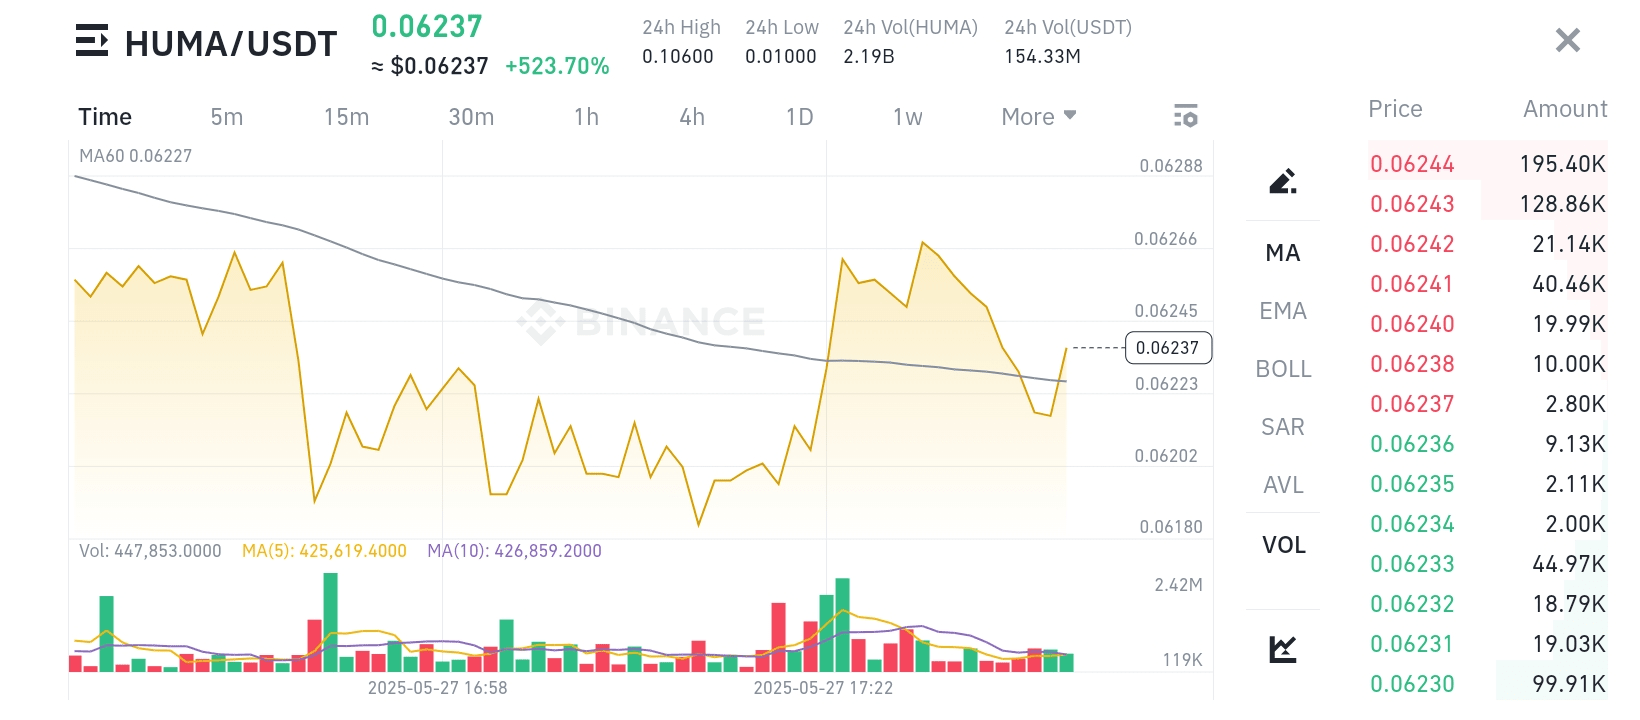The width and height of the screenshot is (1640, 720).
Task: Click the Binance watermark logo on chart
Action: (641, 322)
